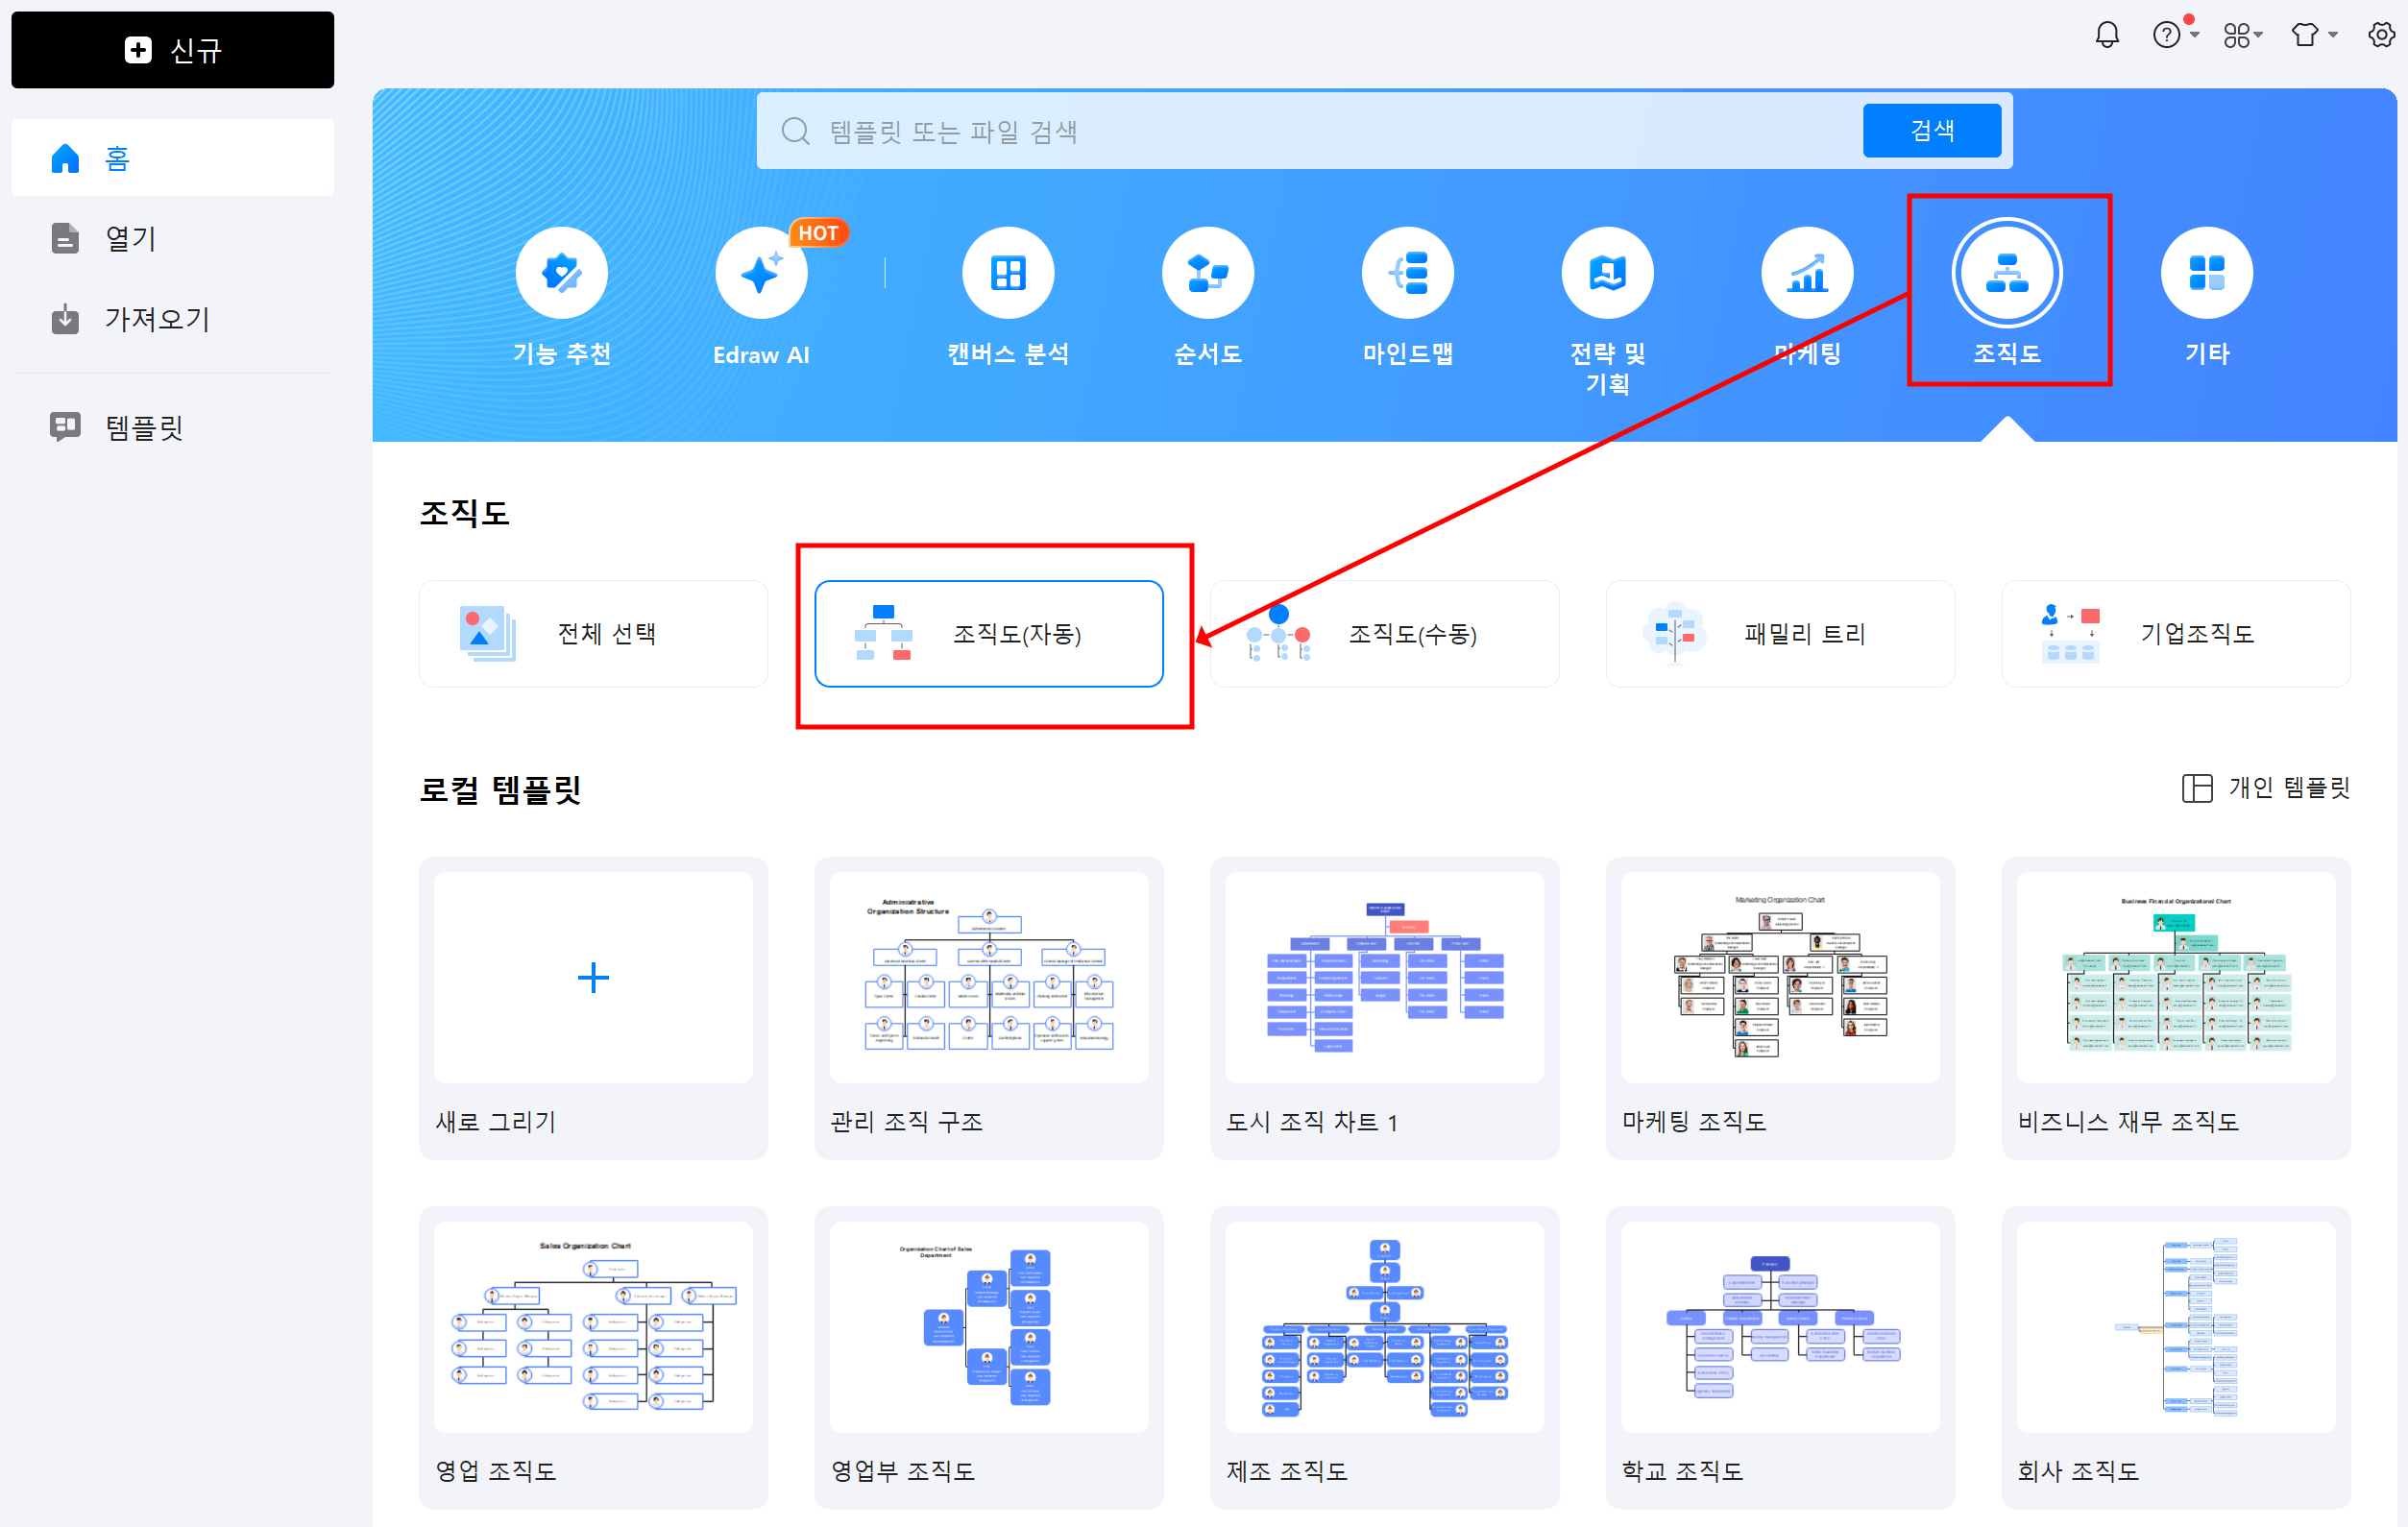Viewport: 2408px width, 1527px height.
Task: Select 가져오기 (Import) in sidebar
Action: click(x=172, y=319)
